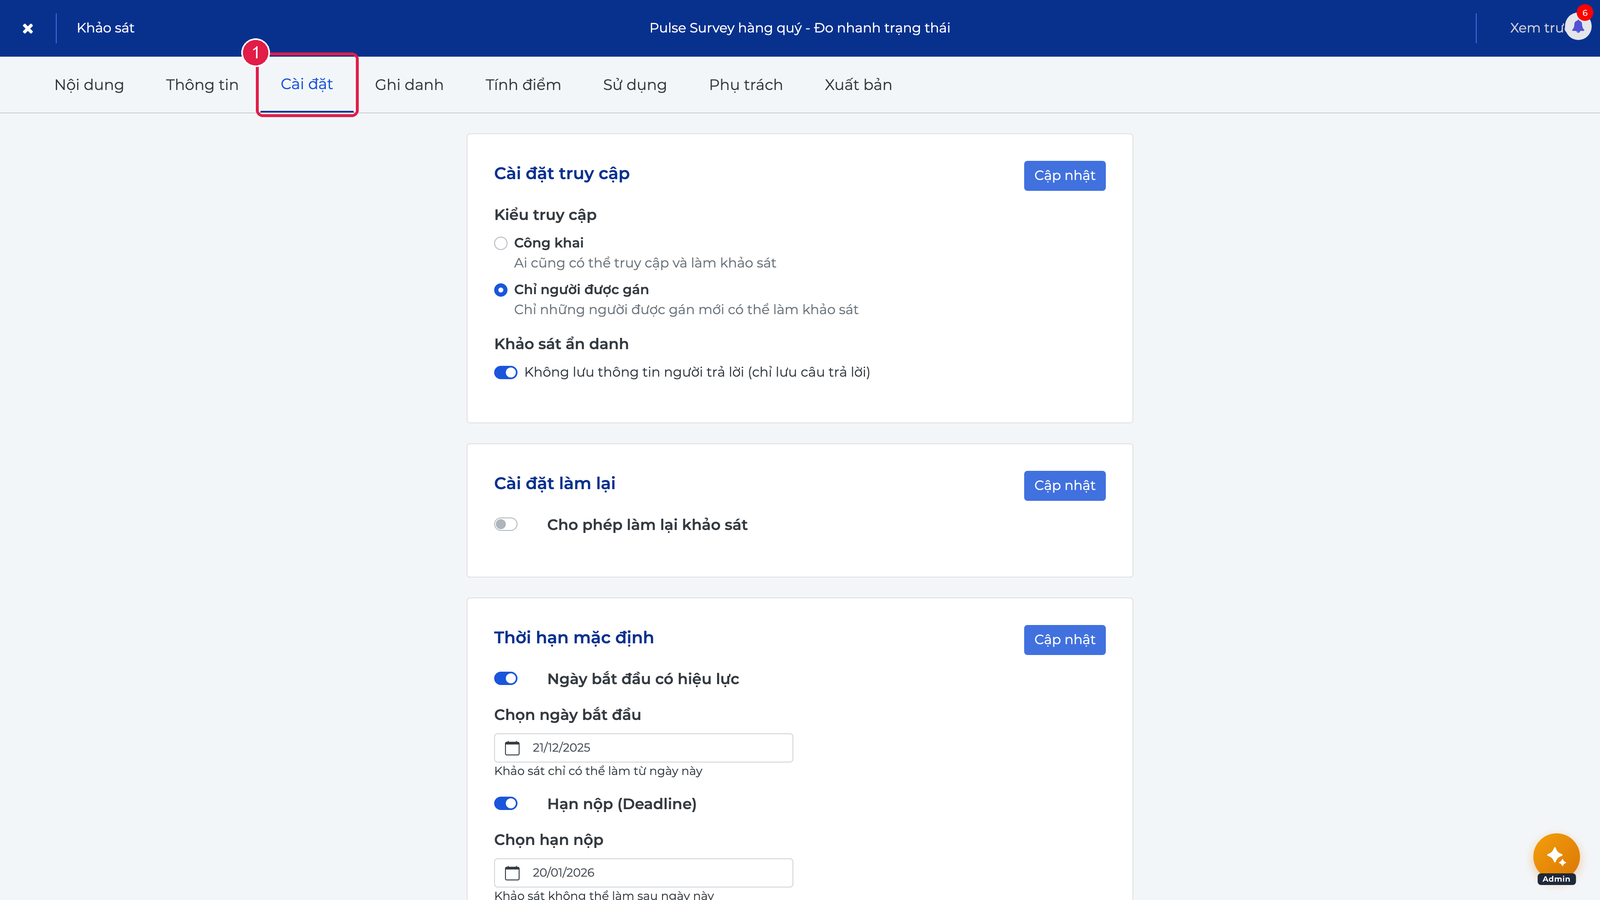Turn off Hạn nộp (Deadline) toggle

coord(506,803)
